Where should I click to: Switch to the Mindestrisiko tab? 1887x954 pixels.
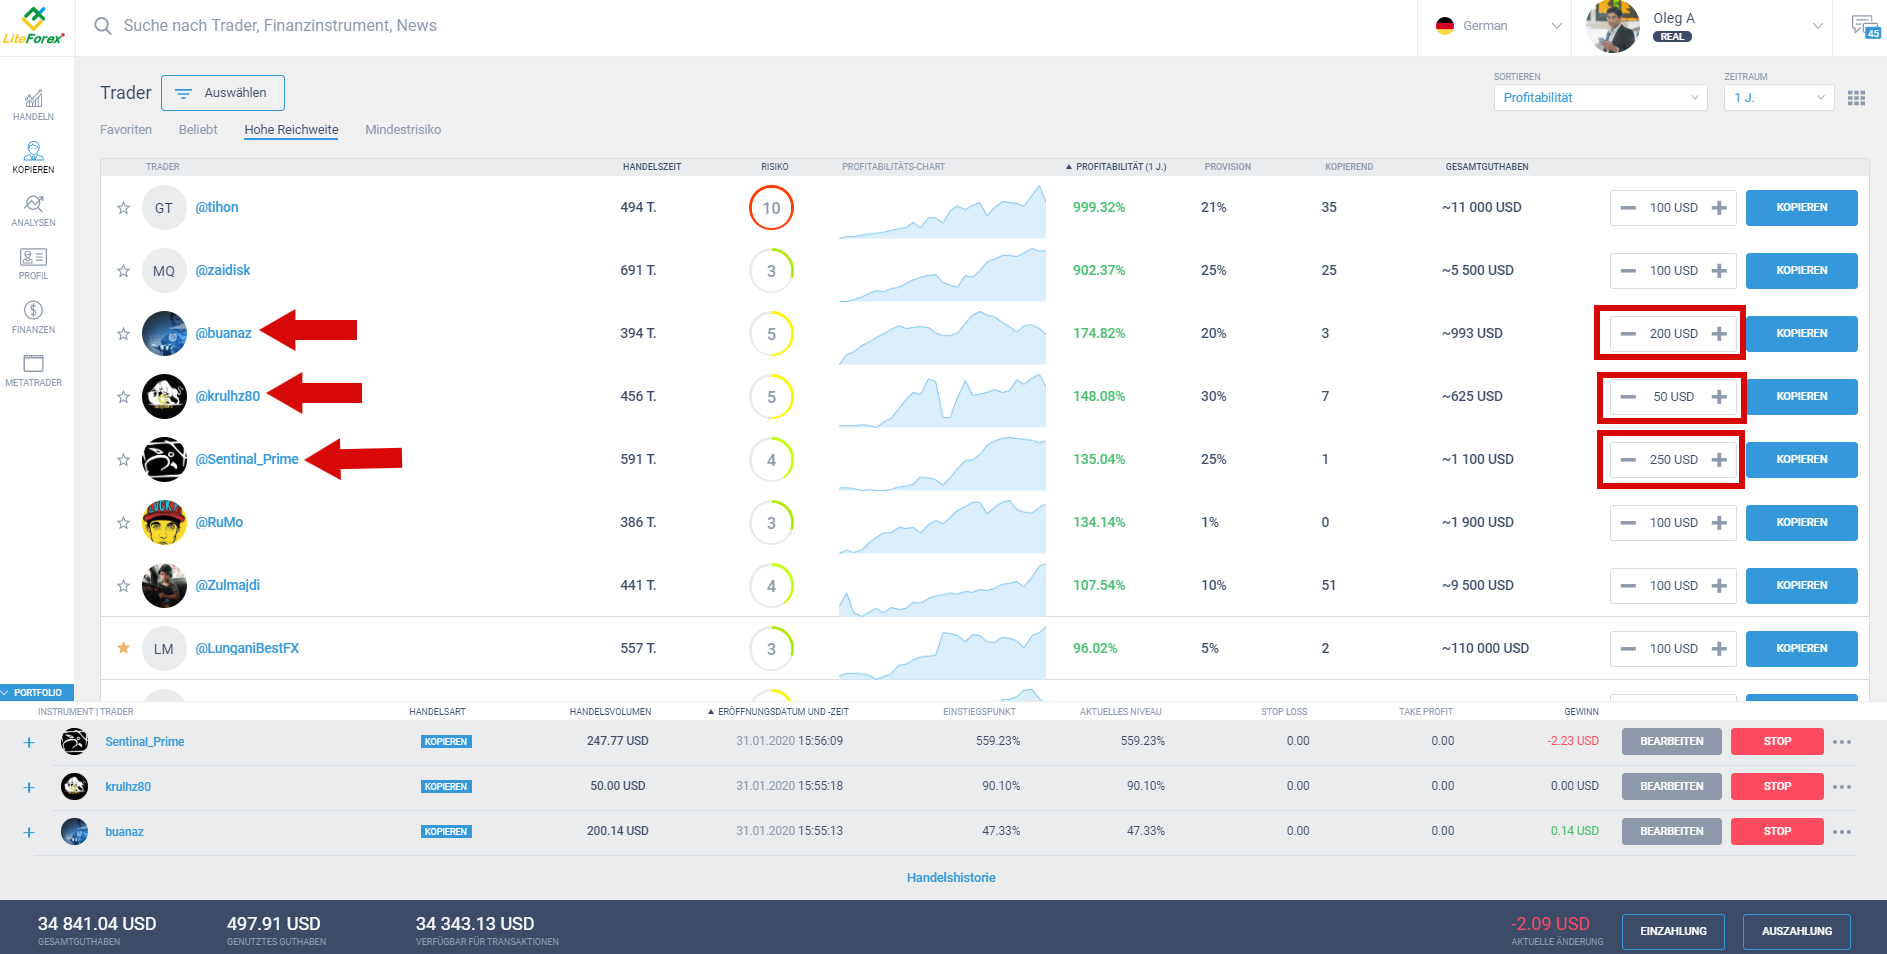pyautogui.click(x=403, y=129)
